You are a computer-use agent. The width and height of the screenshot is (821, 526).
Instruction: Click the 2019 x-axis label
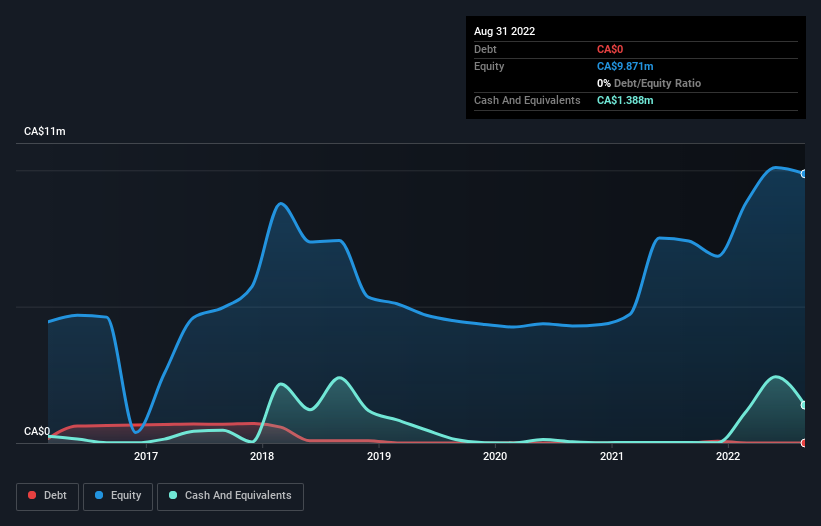pos(379,456)
